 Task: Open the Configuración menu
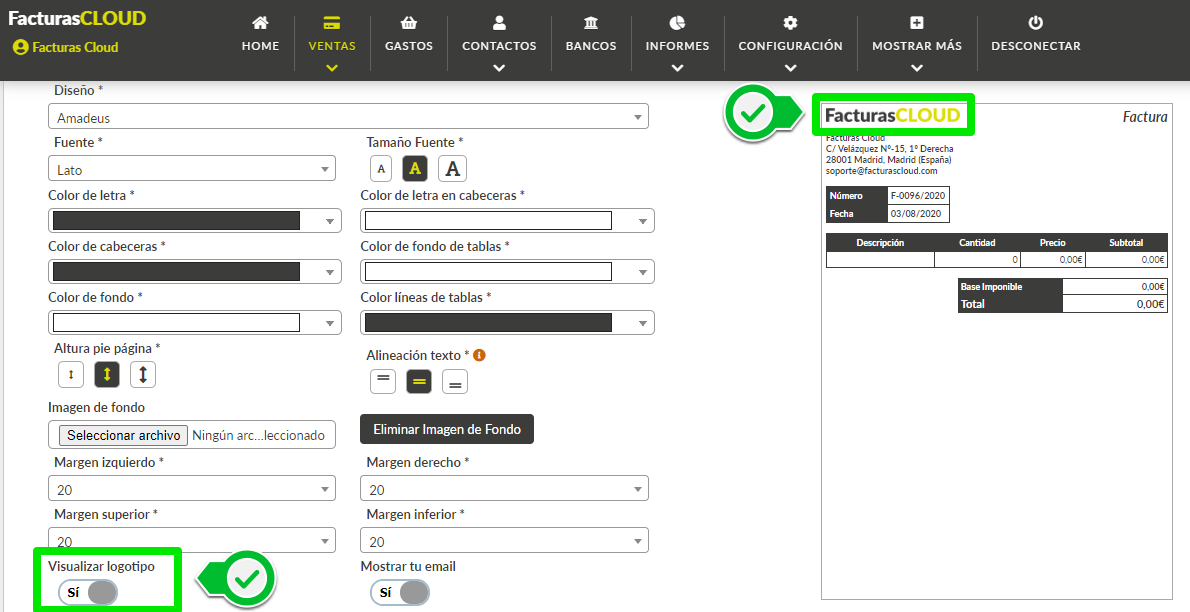790,45
